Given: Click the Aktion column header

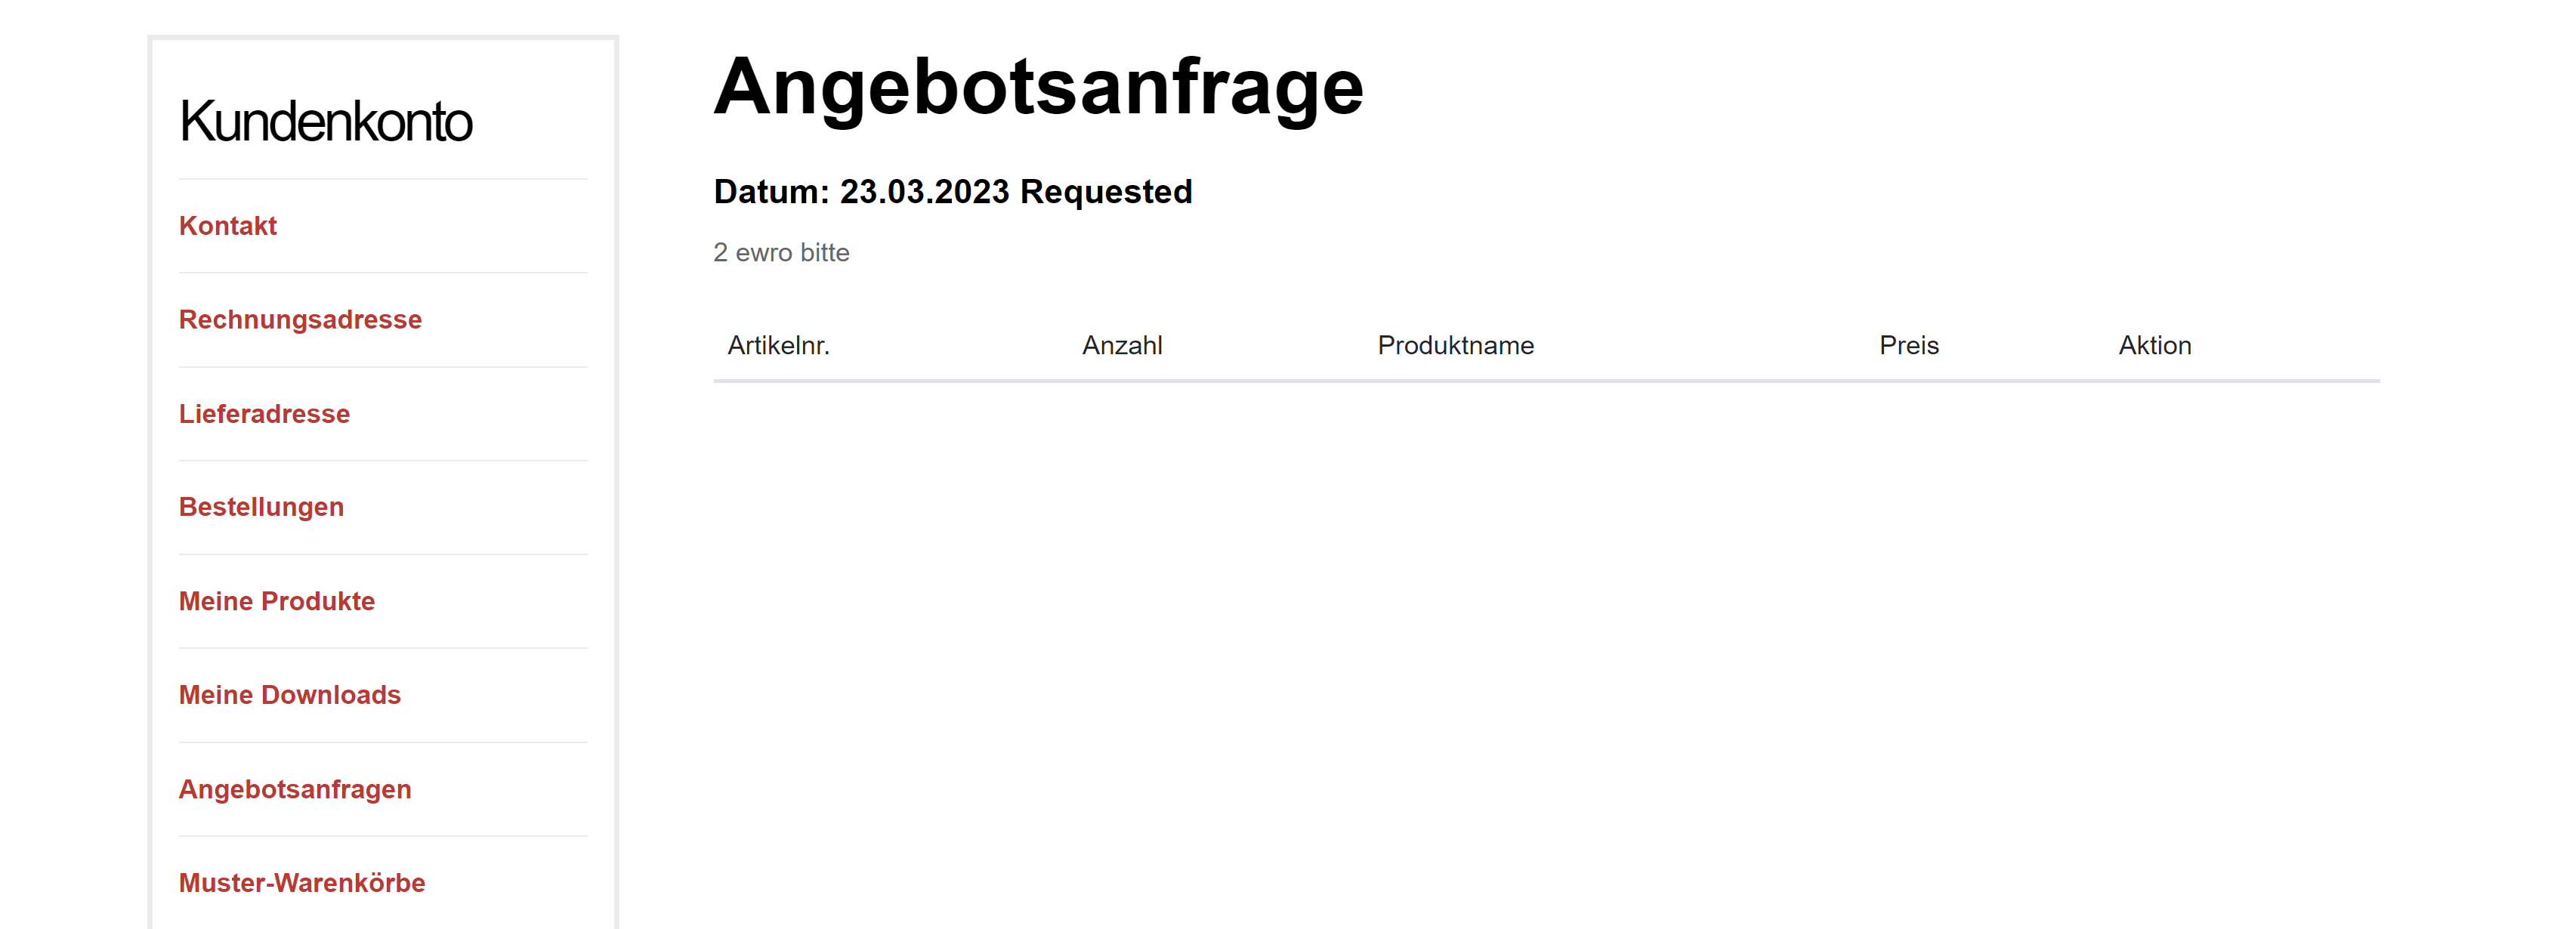Looking at the screenshot, I should click(x=2155, y=346).
